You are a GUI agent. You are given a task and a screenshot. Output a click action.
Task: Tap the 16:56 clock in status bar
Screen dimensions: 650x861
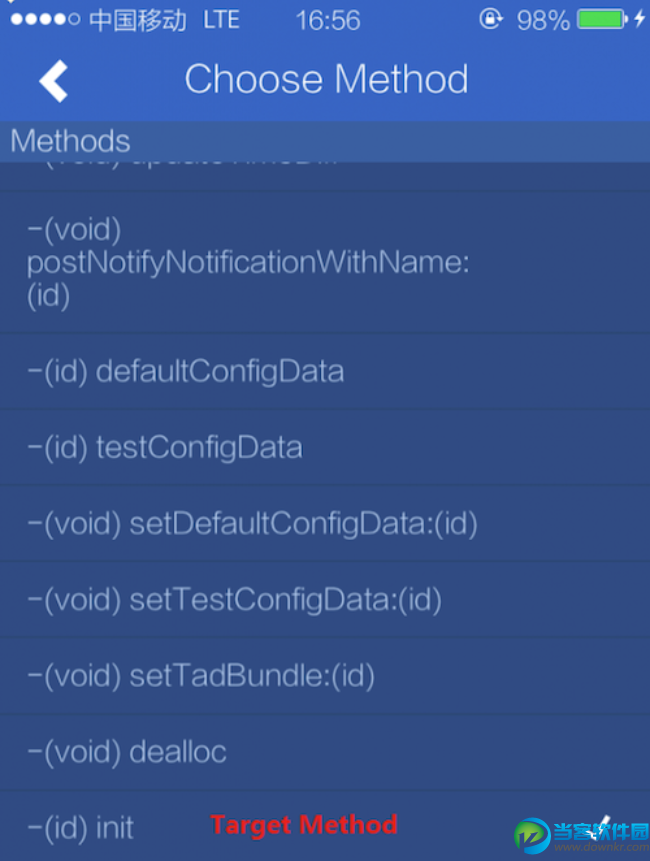click(328, 20)
